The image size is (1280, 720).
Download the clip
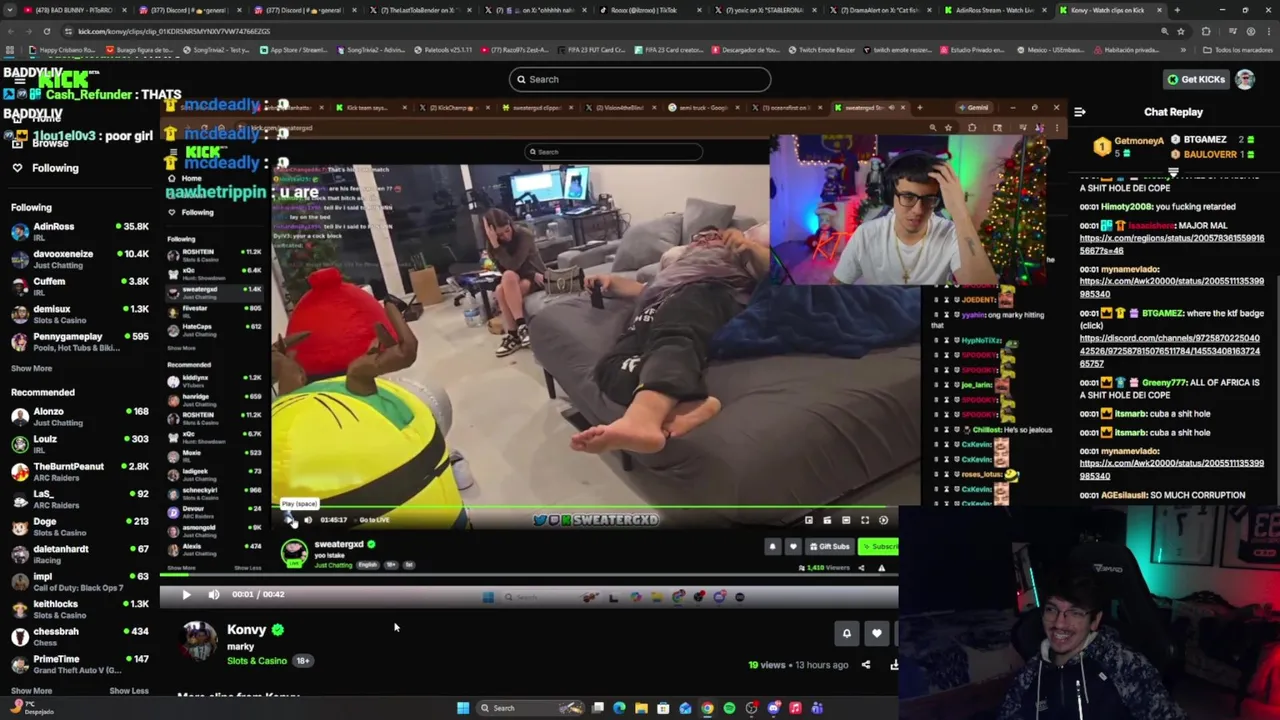pyautogui.click(x=893, y=665)
